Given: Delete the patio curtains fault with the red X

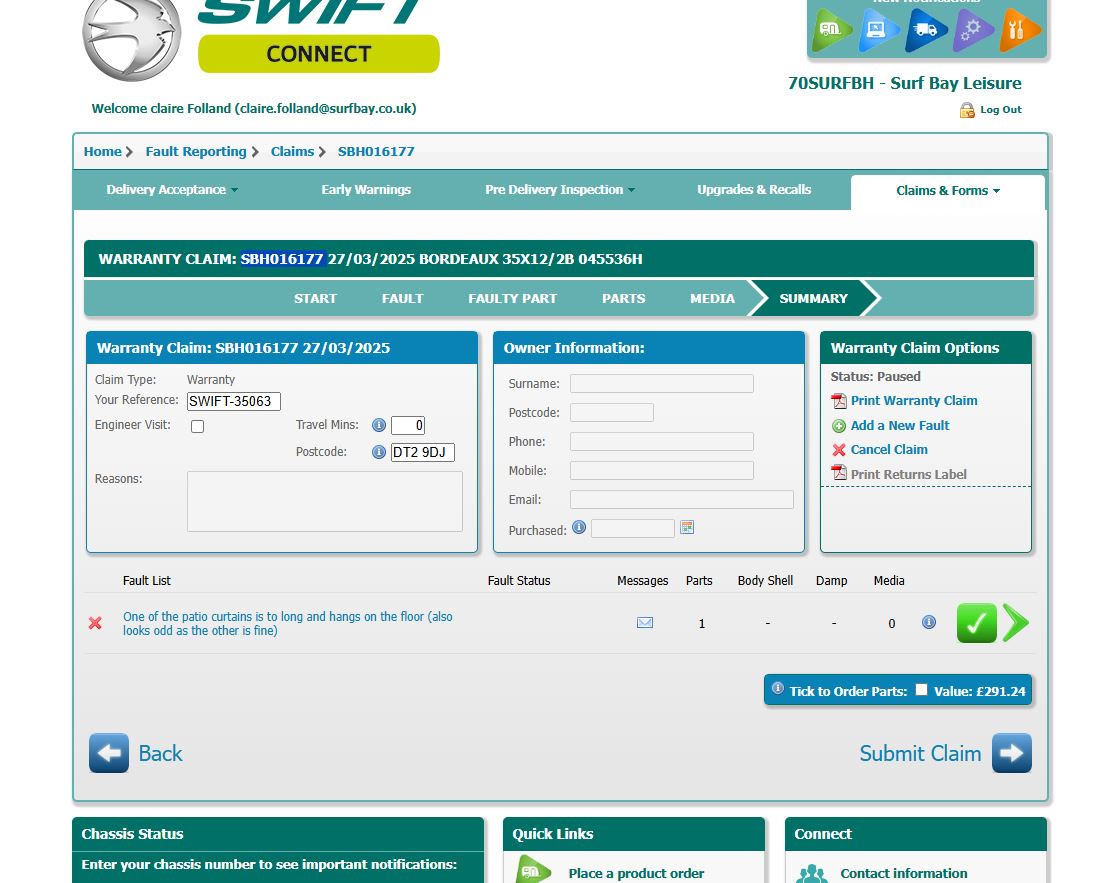Looking at the screenshot, I should click(x=95, y=623).
